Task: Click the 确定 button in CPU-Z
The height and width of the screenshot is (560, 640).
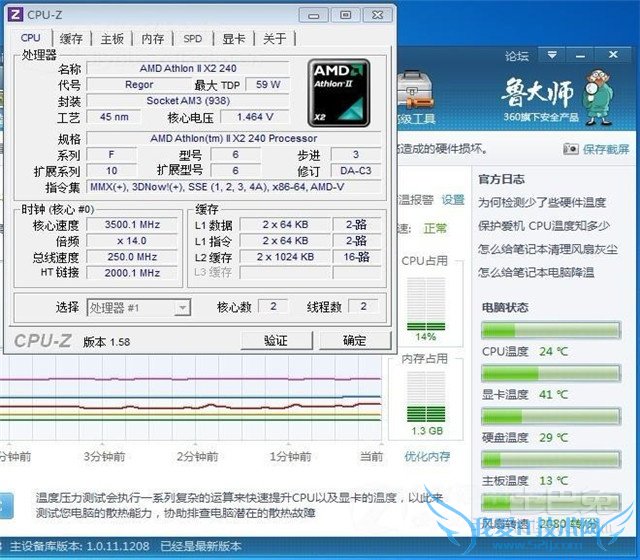Action: tap(354, 341)
